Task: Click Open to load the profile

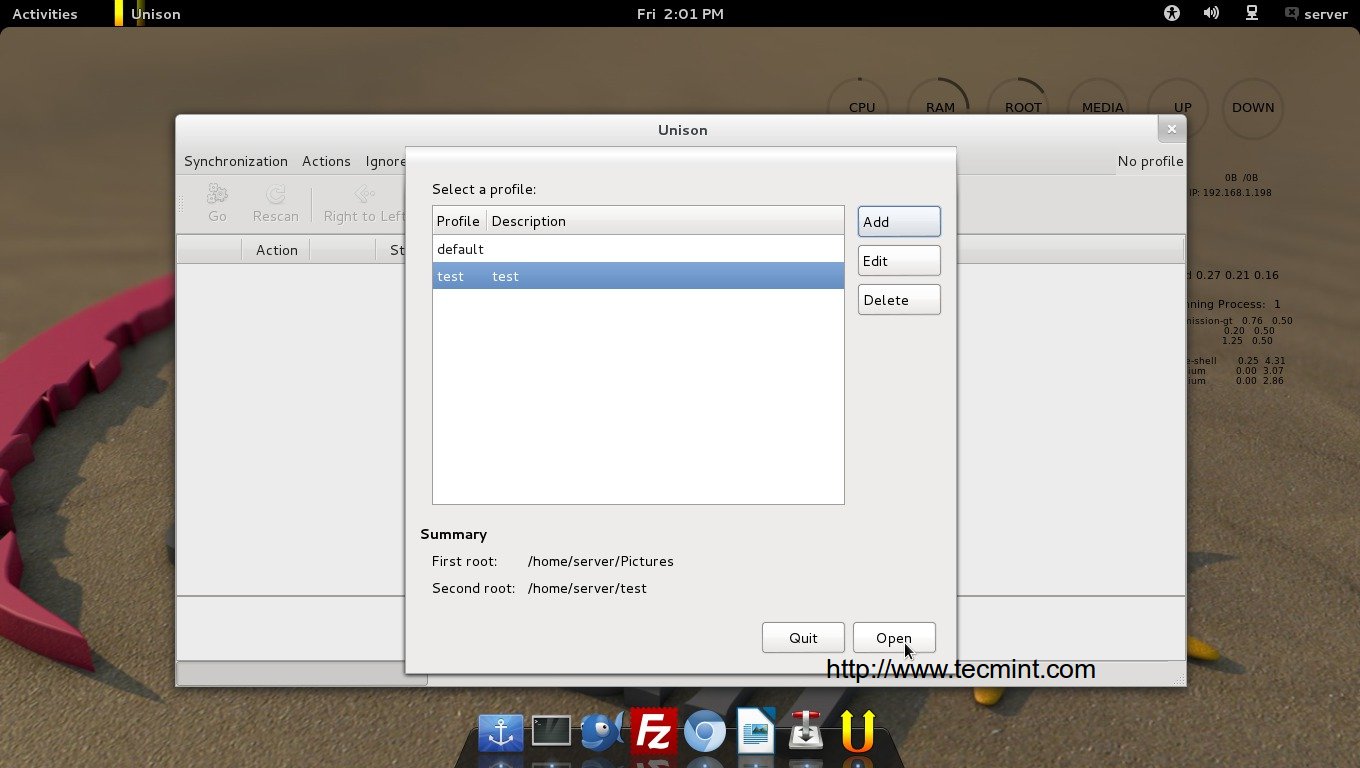Action: tap(893, 638)
